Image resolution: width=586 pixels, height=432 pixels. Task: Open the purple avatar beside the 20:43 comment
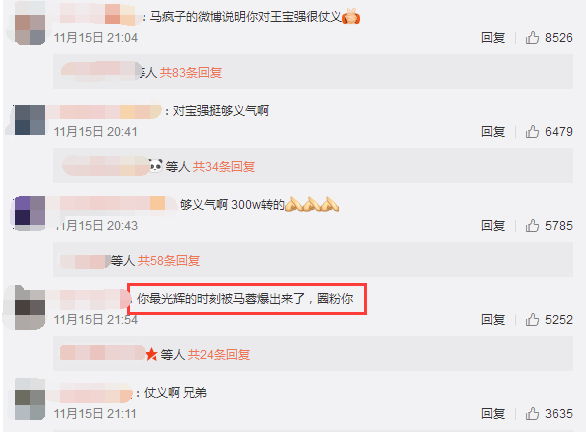pos(30,211)
